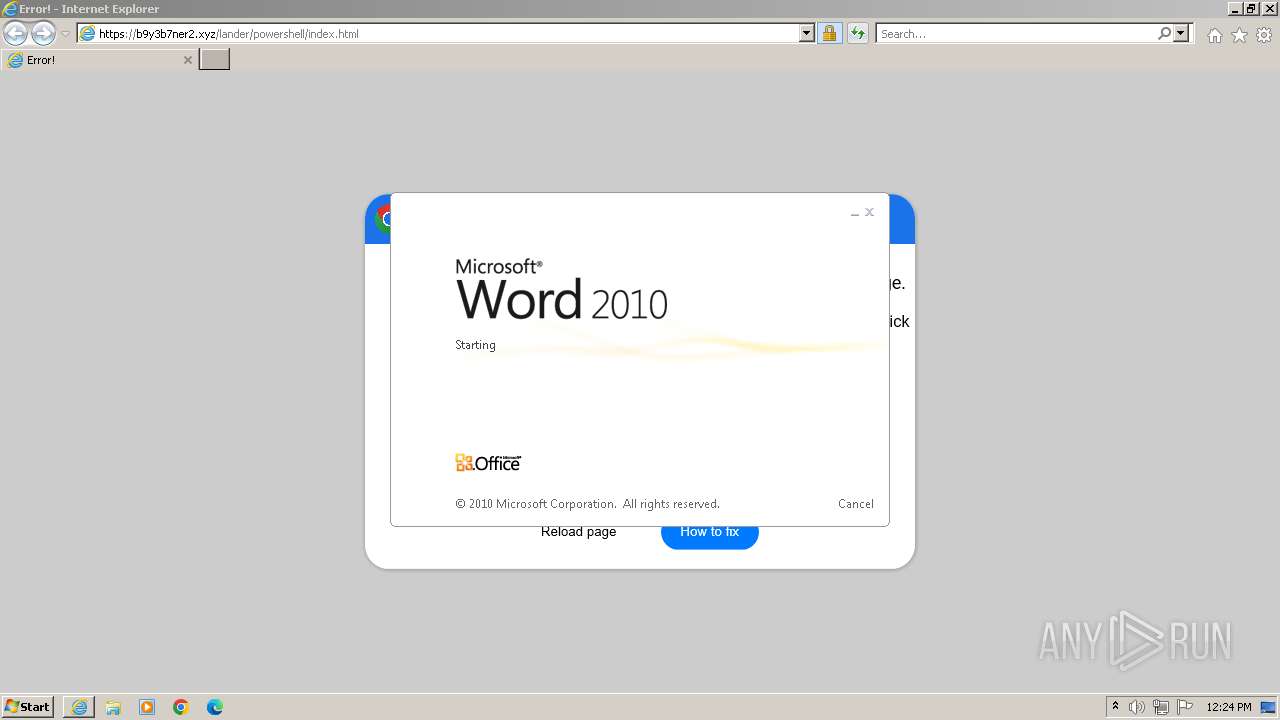Image resolution: width=1280 pixels, height=720 pixels.
Task: Minimize the Word splash screen
Action: [855, 213]
